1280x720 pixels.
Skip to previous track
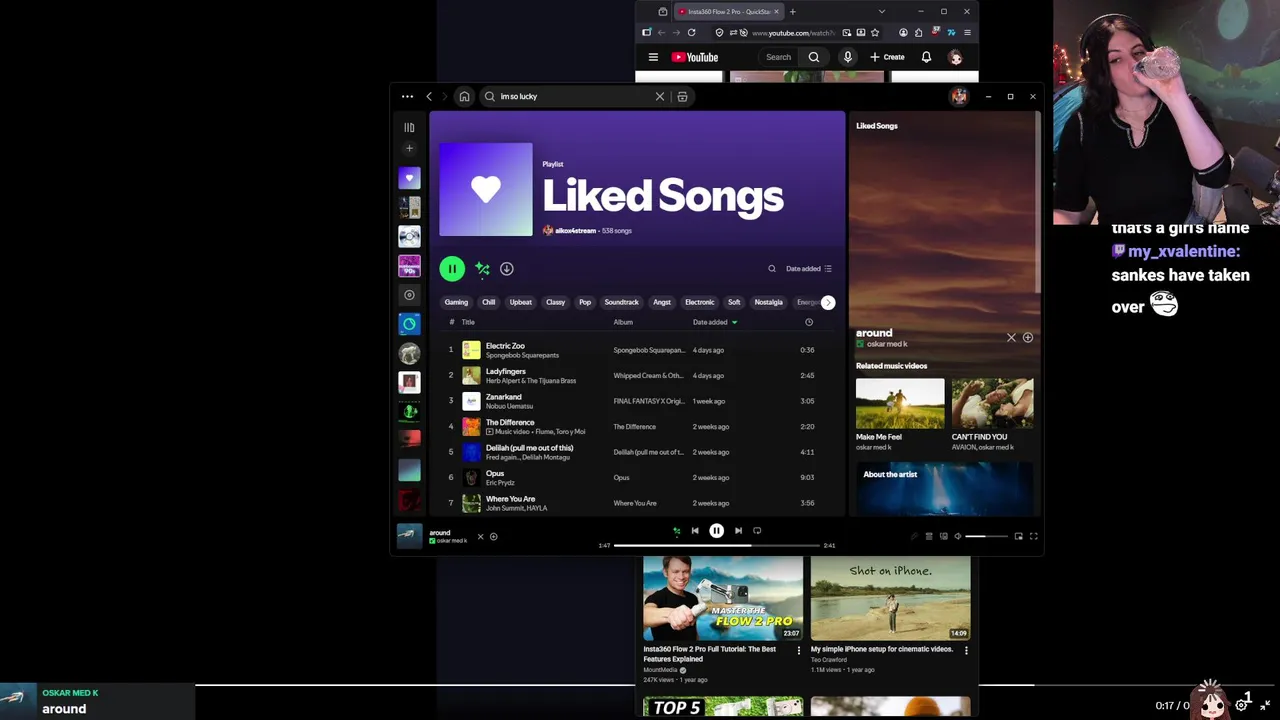(x=695, y=531)
